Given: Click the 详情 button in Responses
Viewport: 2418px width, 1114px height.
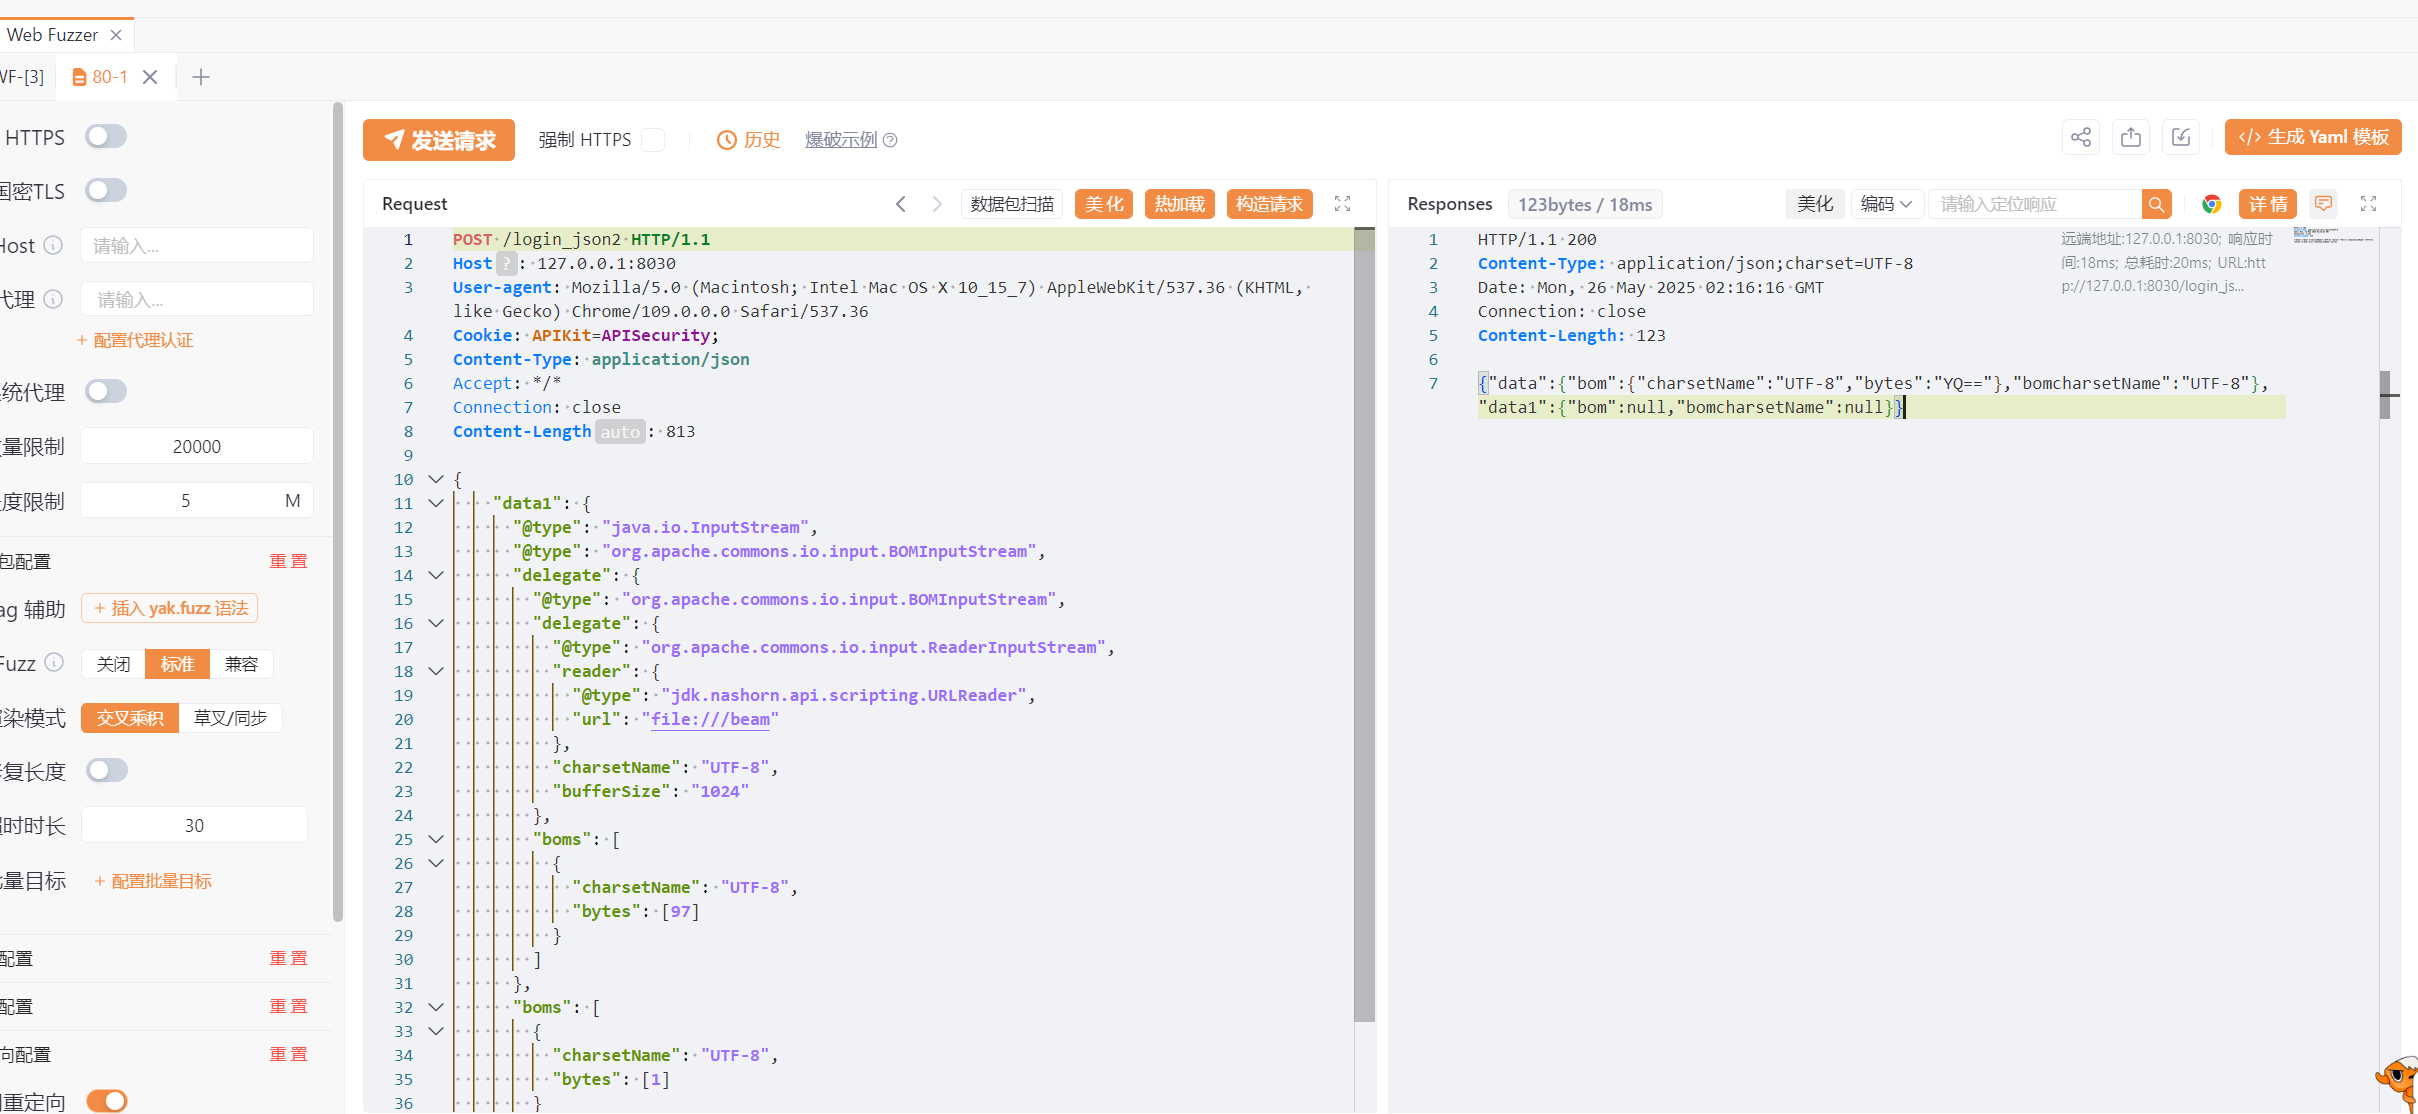Looking at the screenshot, I should coord(2268,204).
